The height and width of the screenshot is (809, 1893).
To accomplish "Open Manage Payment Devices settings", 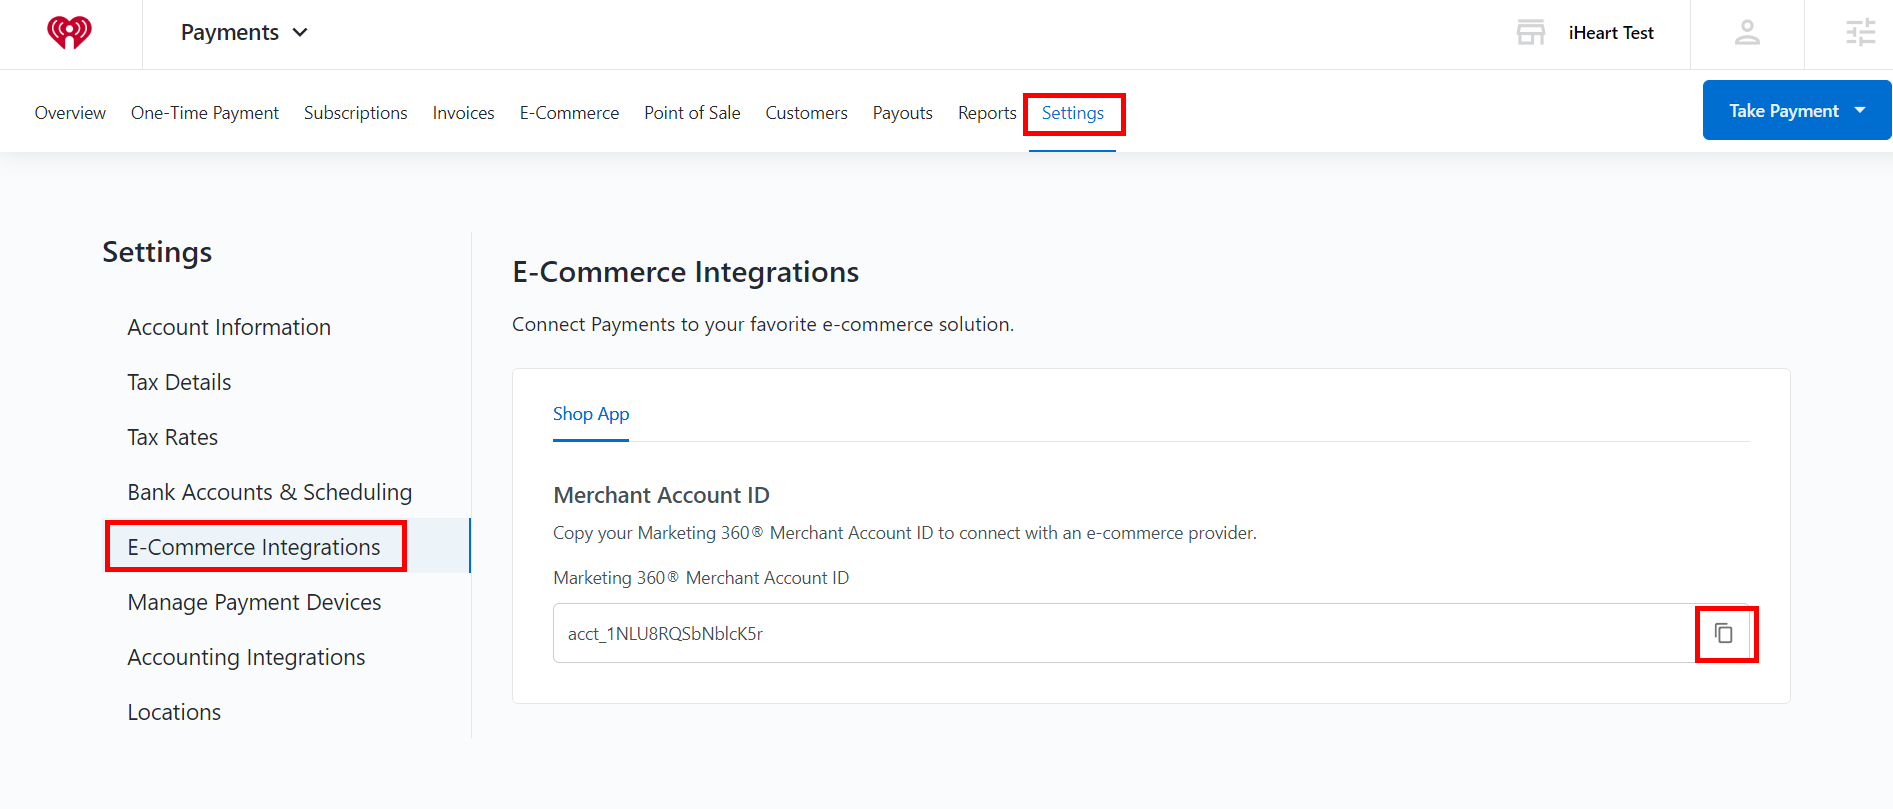I will [x=254, y=602].
